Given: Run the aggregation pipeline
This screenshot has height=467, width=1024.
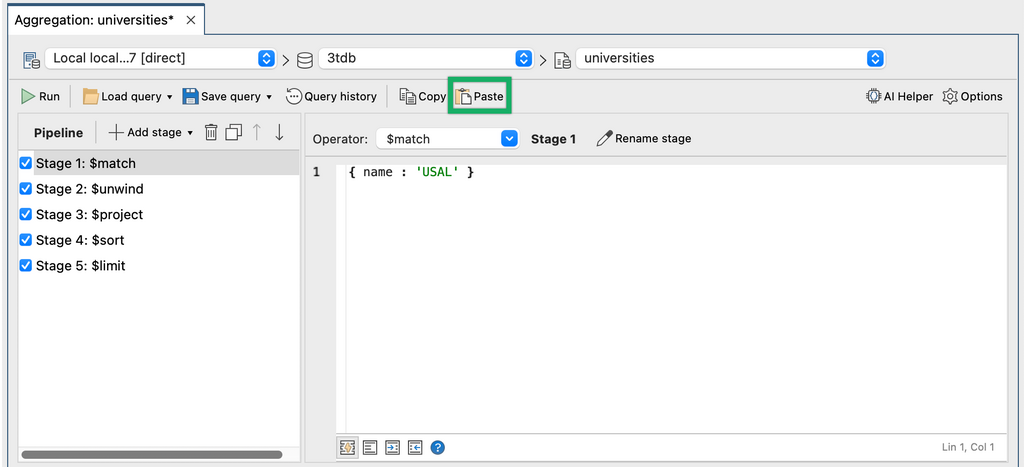Looking at the screenshot, I should 41,97.
